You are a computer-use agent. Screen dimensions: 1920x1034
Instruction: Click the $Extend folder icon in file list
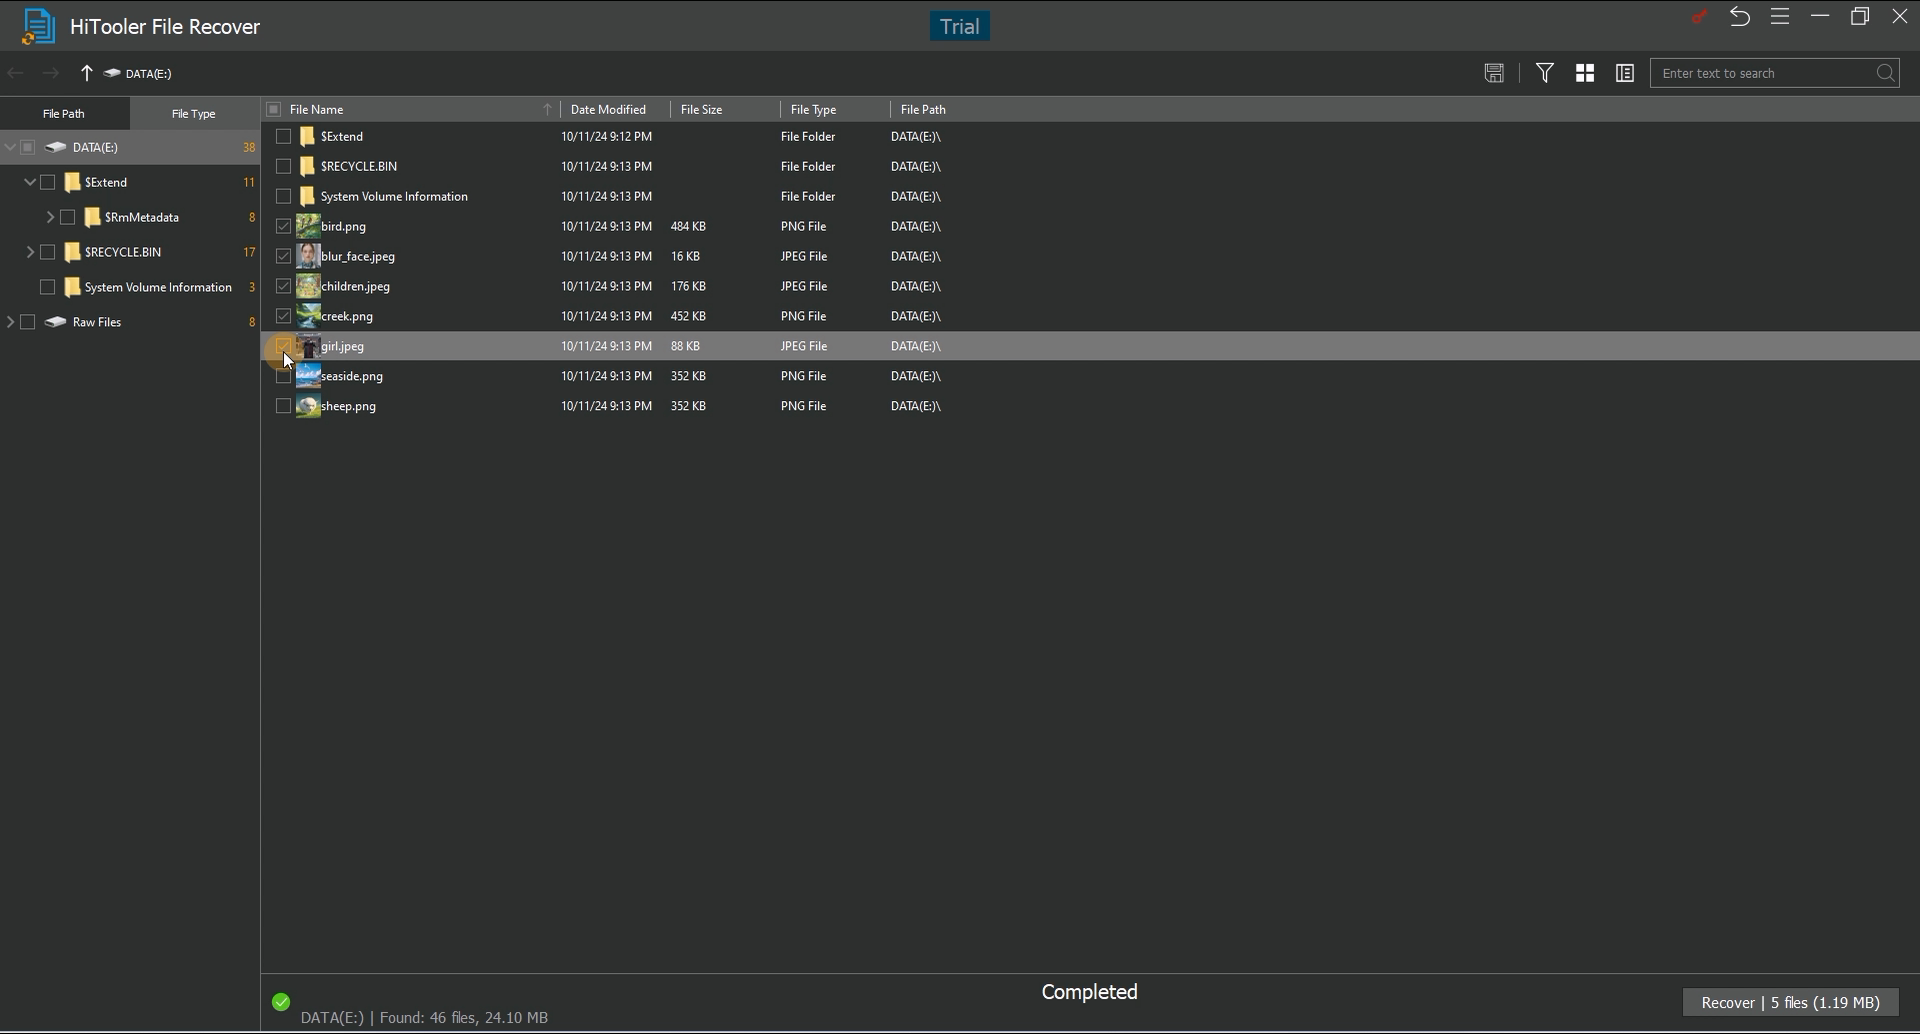(x=307, y=136)
